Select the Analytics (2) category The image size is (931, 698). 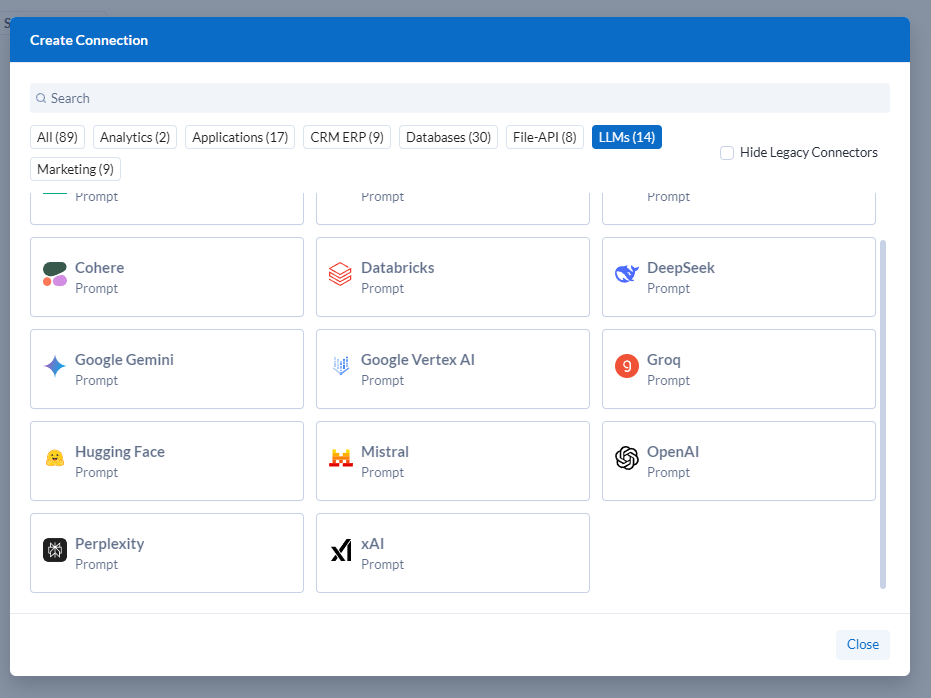pos(135,137)
